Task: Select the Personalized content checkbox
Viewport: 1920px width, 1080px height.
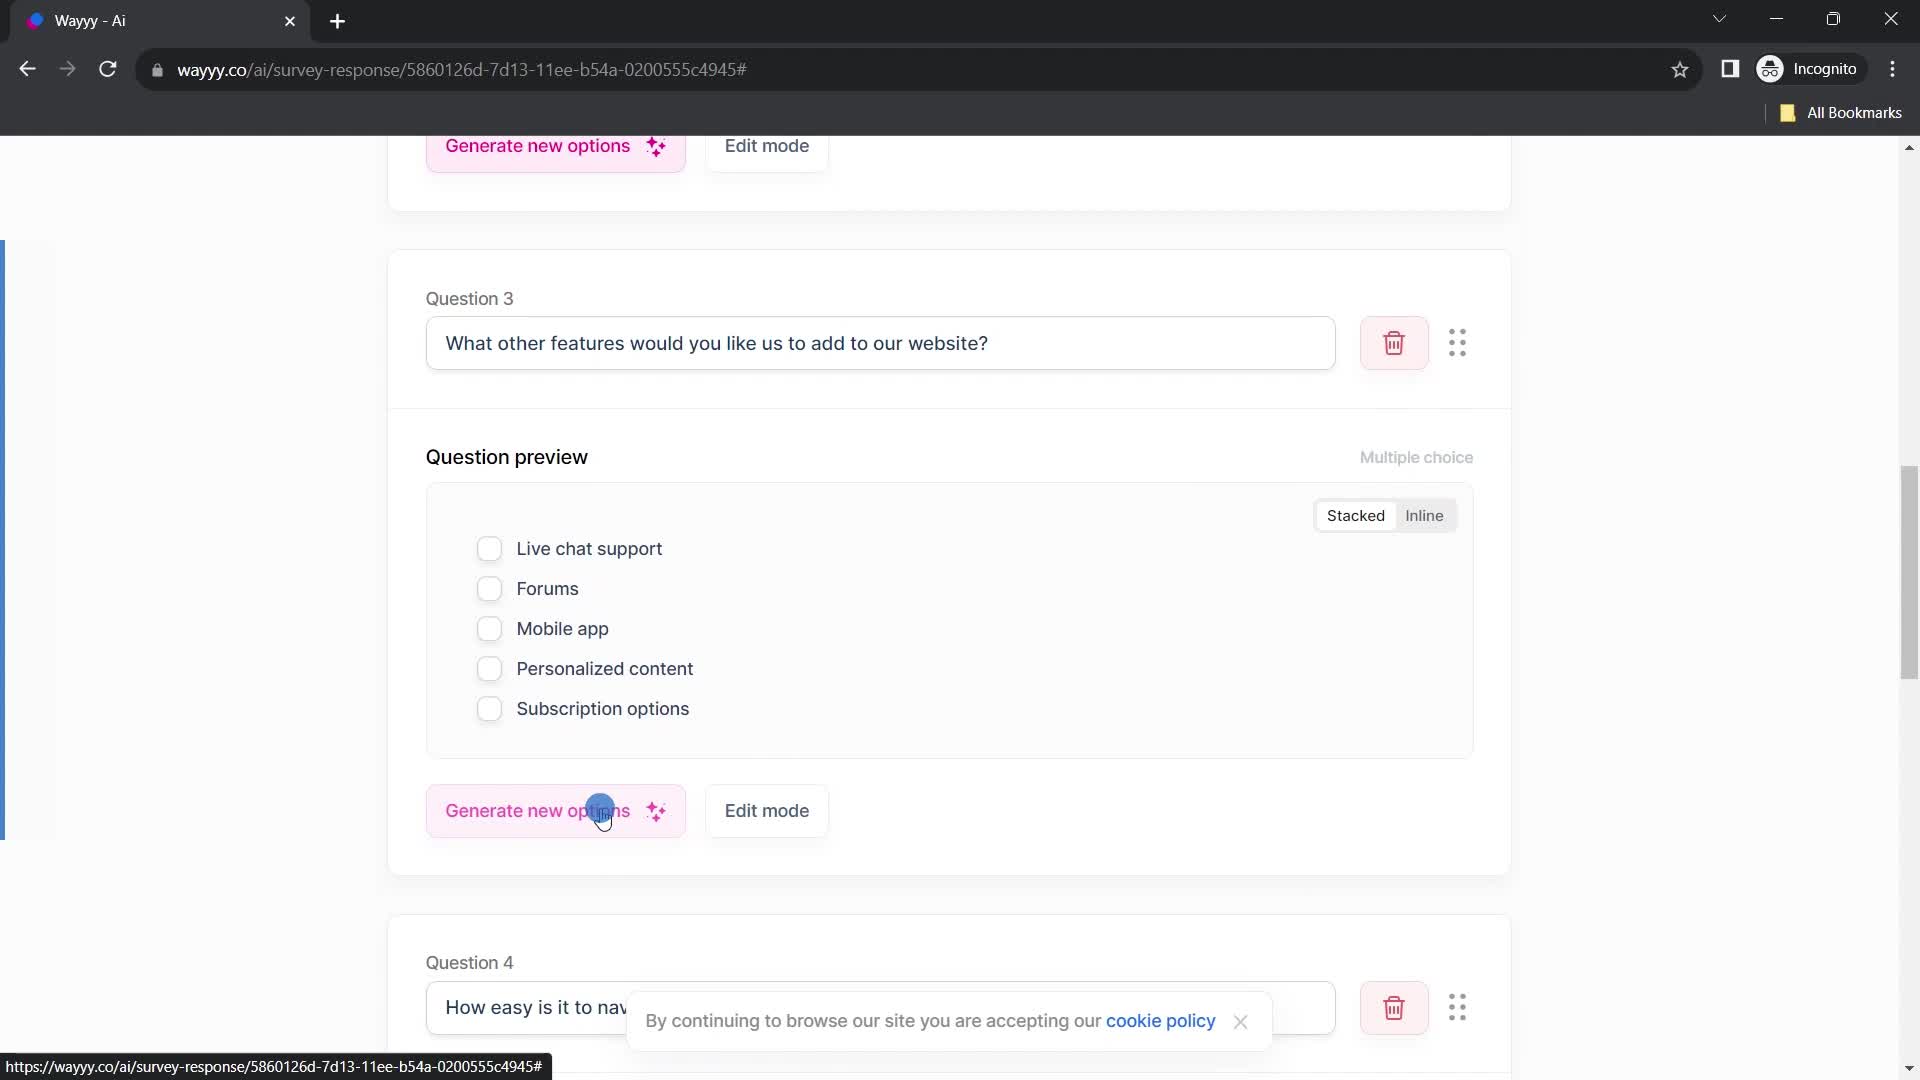Action: pos(491,669)
